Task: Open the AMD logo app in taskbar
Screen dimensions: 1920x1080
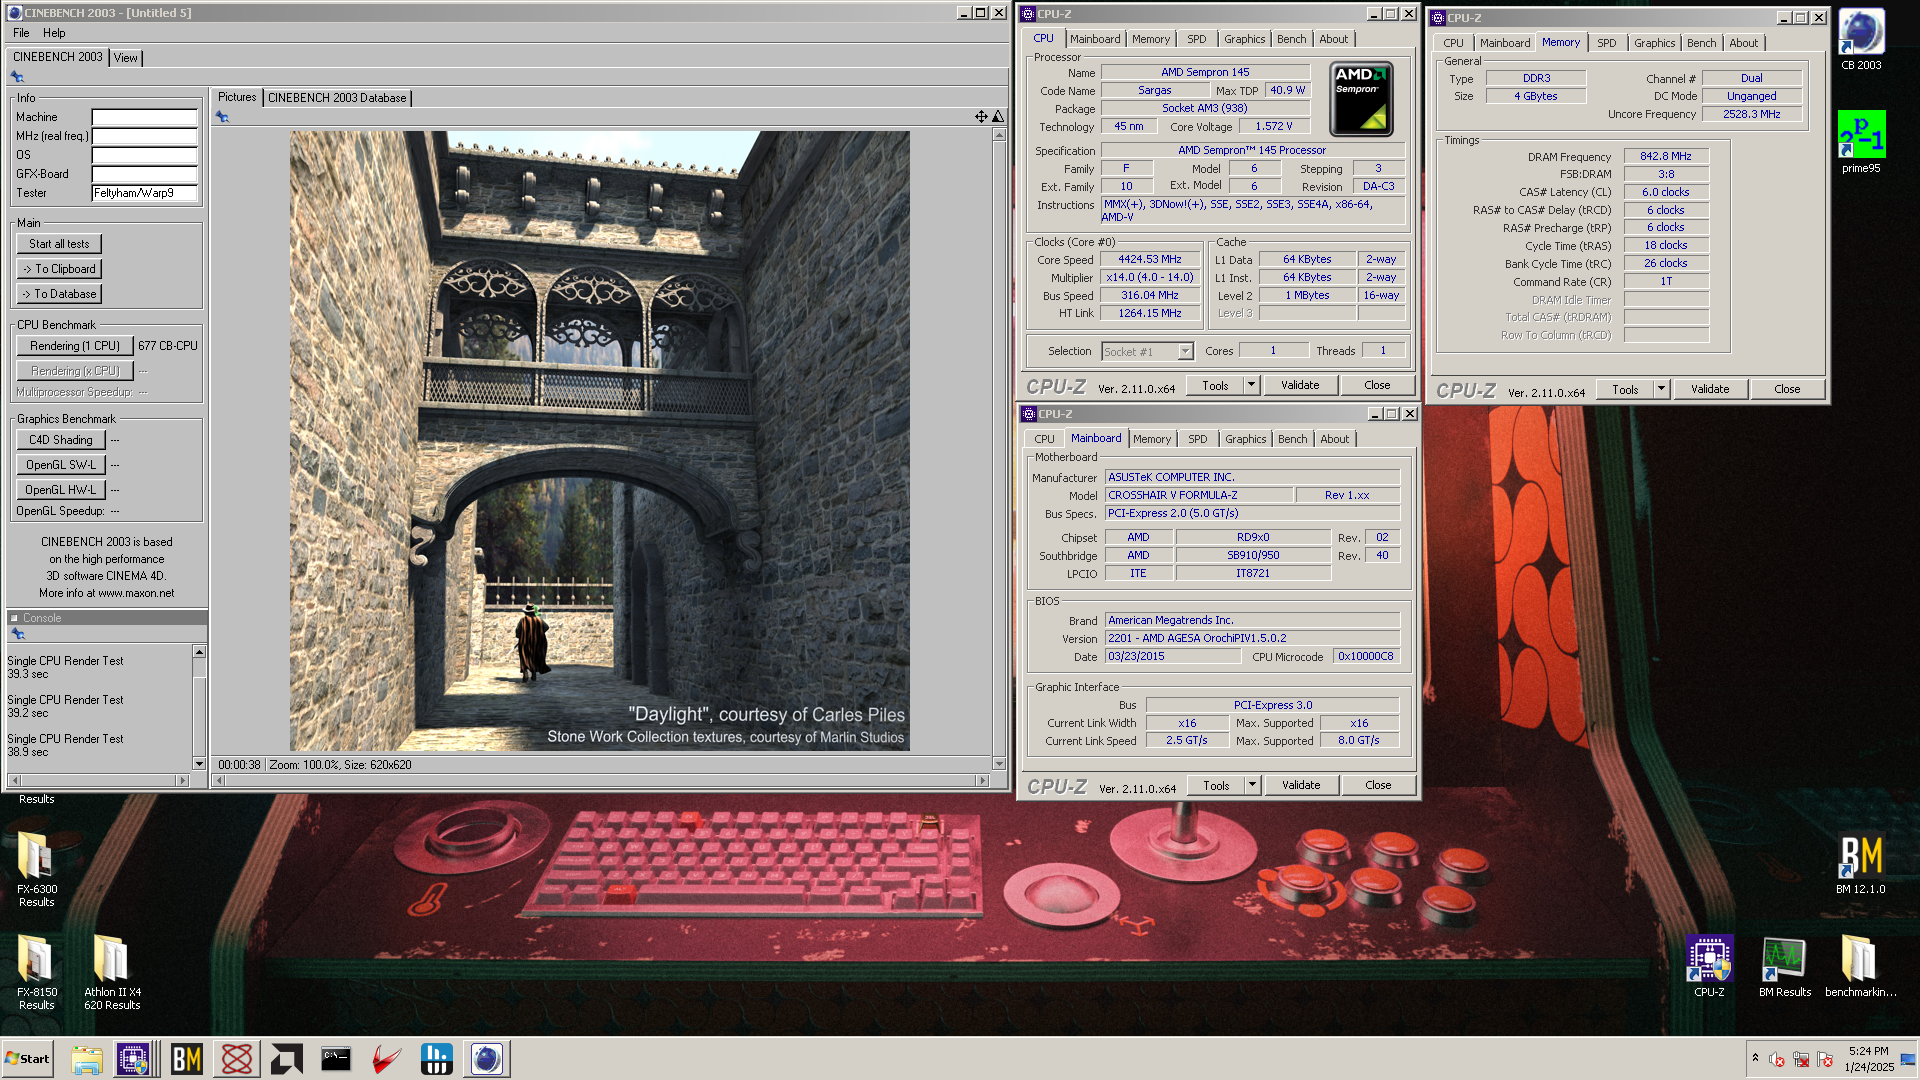Action: (x=287, y=1059)
